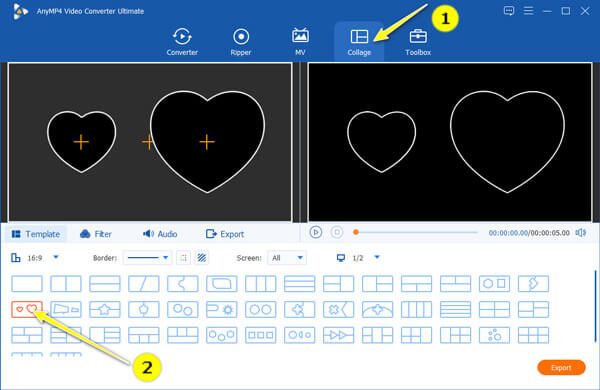Open the border pattern hatch icon

[202, 258]
